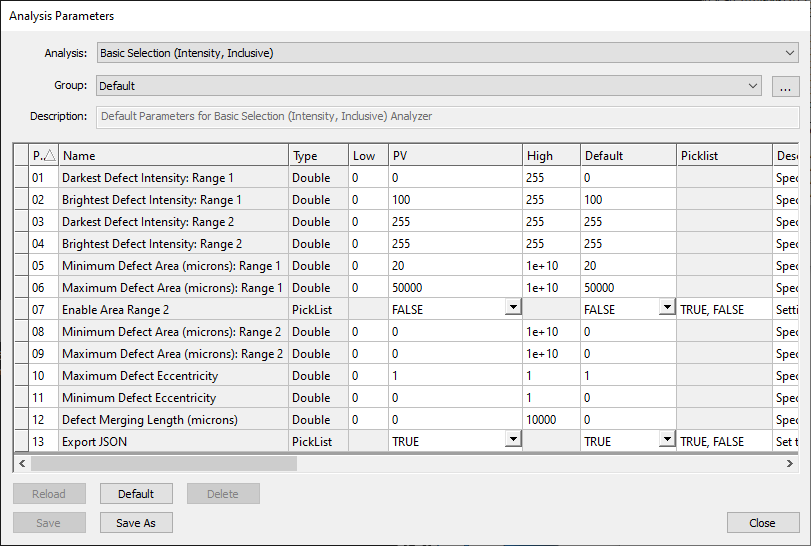Open Default dropdown for Export JSON
Screen dimensions: 811x546
coord(667,440)
